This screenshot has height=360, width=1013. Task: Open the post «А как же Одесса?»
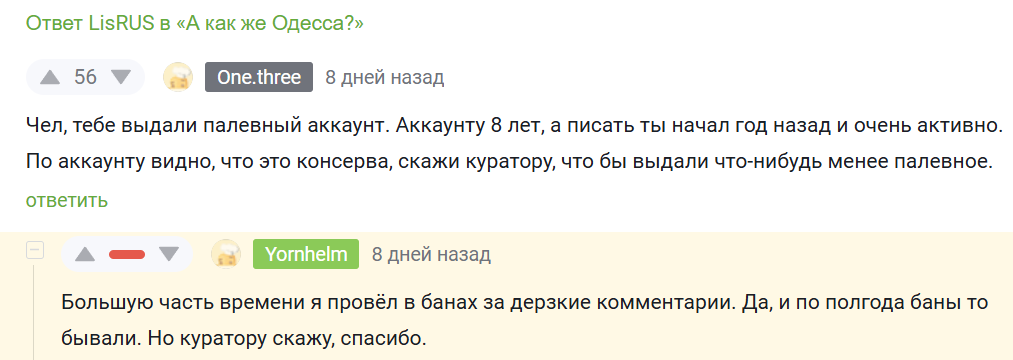point(269,24)
